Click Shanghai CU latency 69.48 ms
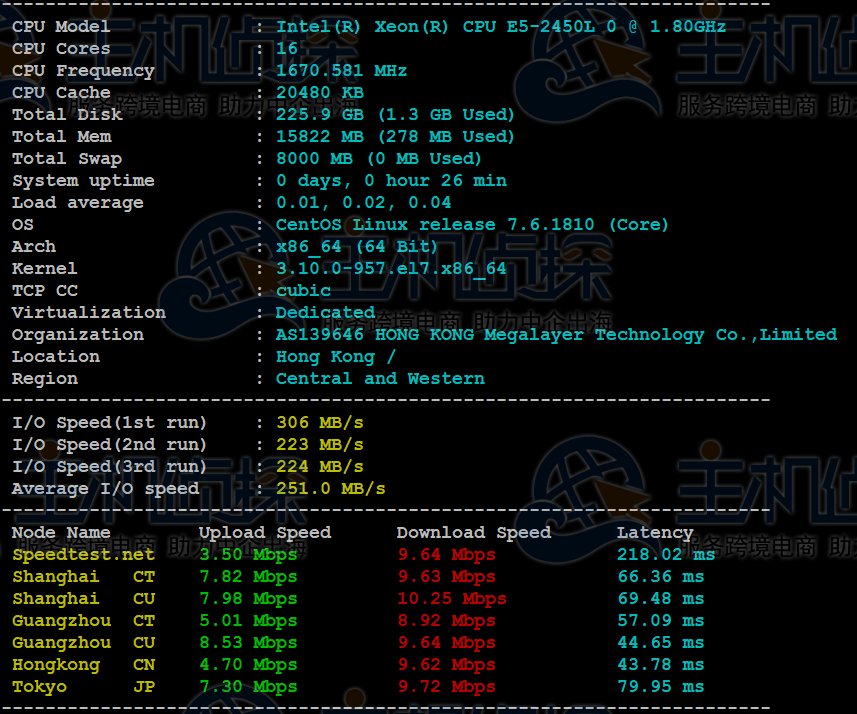Screen dimensions: 857x714 coord(661,599)
